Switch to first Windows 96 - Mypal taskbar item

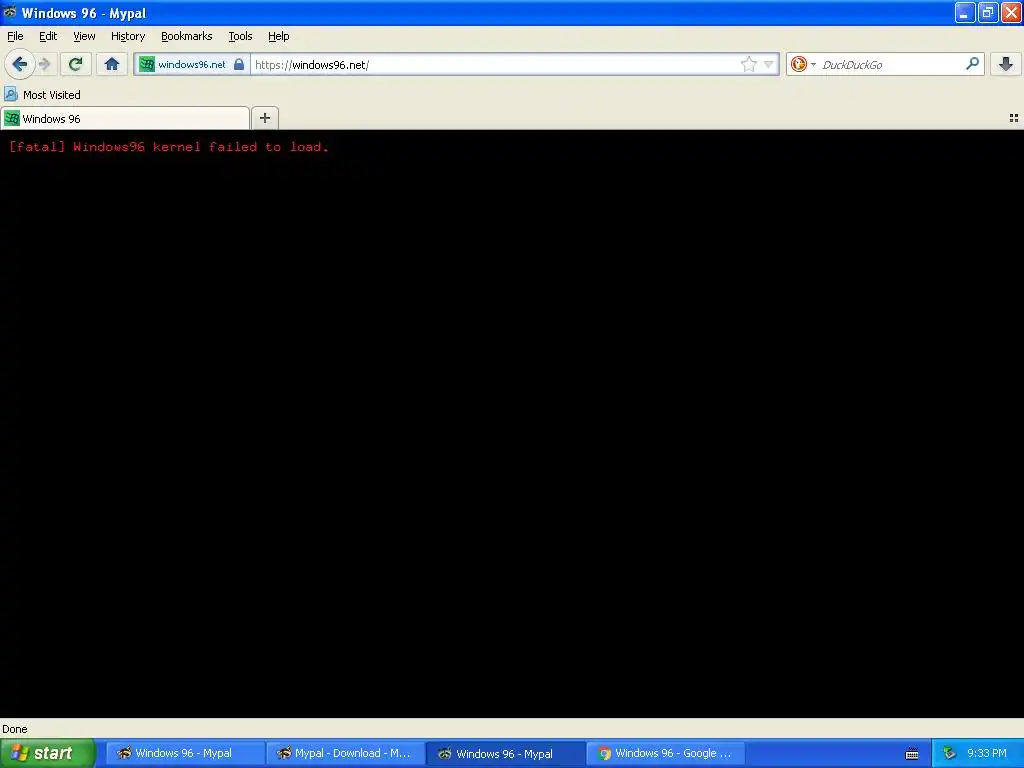coord(184,753)
